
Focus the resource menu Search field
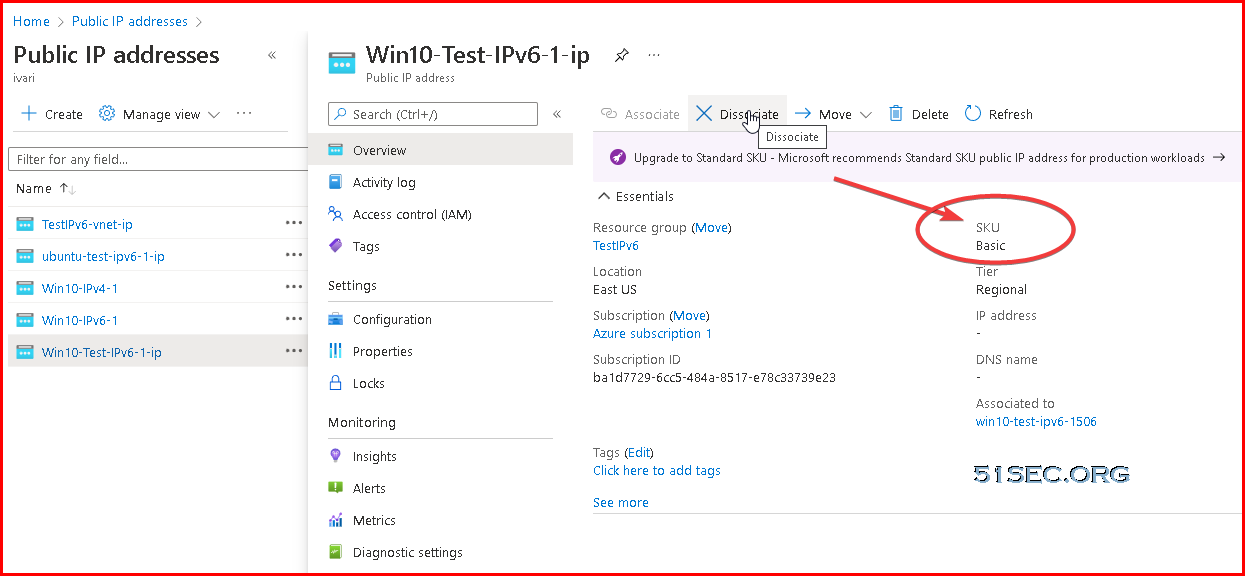point(433,114)
